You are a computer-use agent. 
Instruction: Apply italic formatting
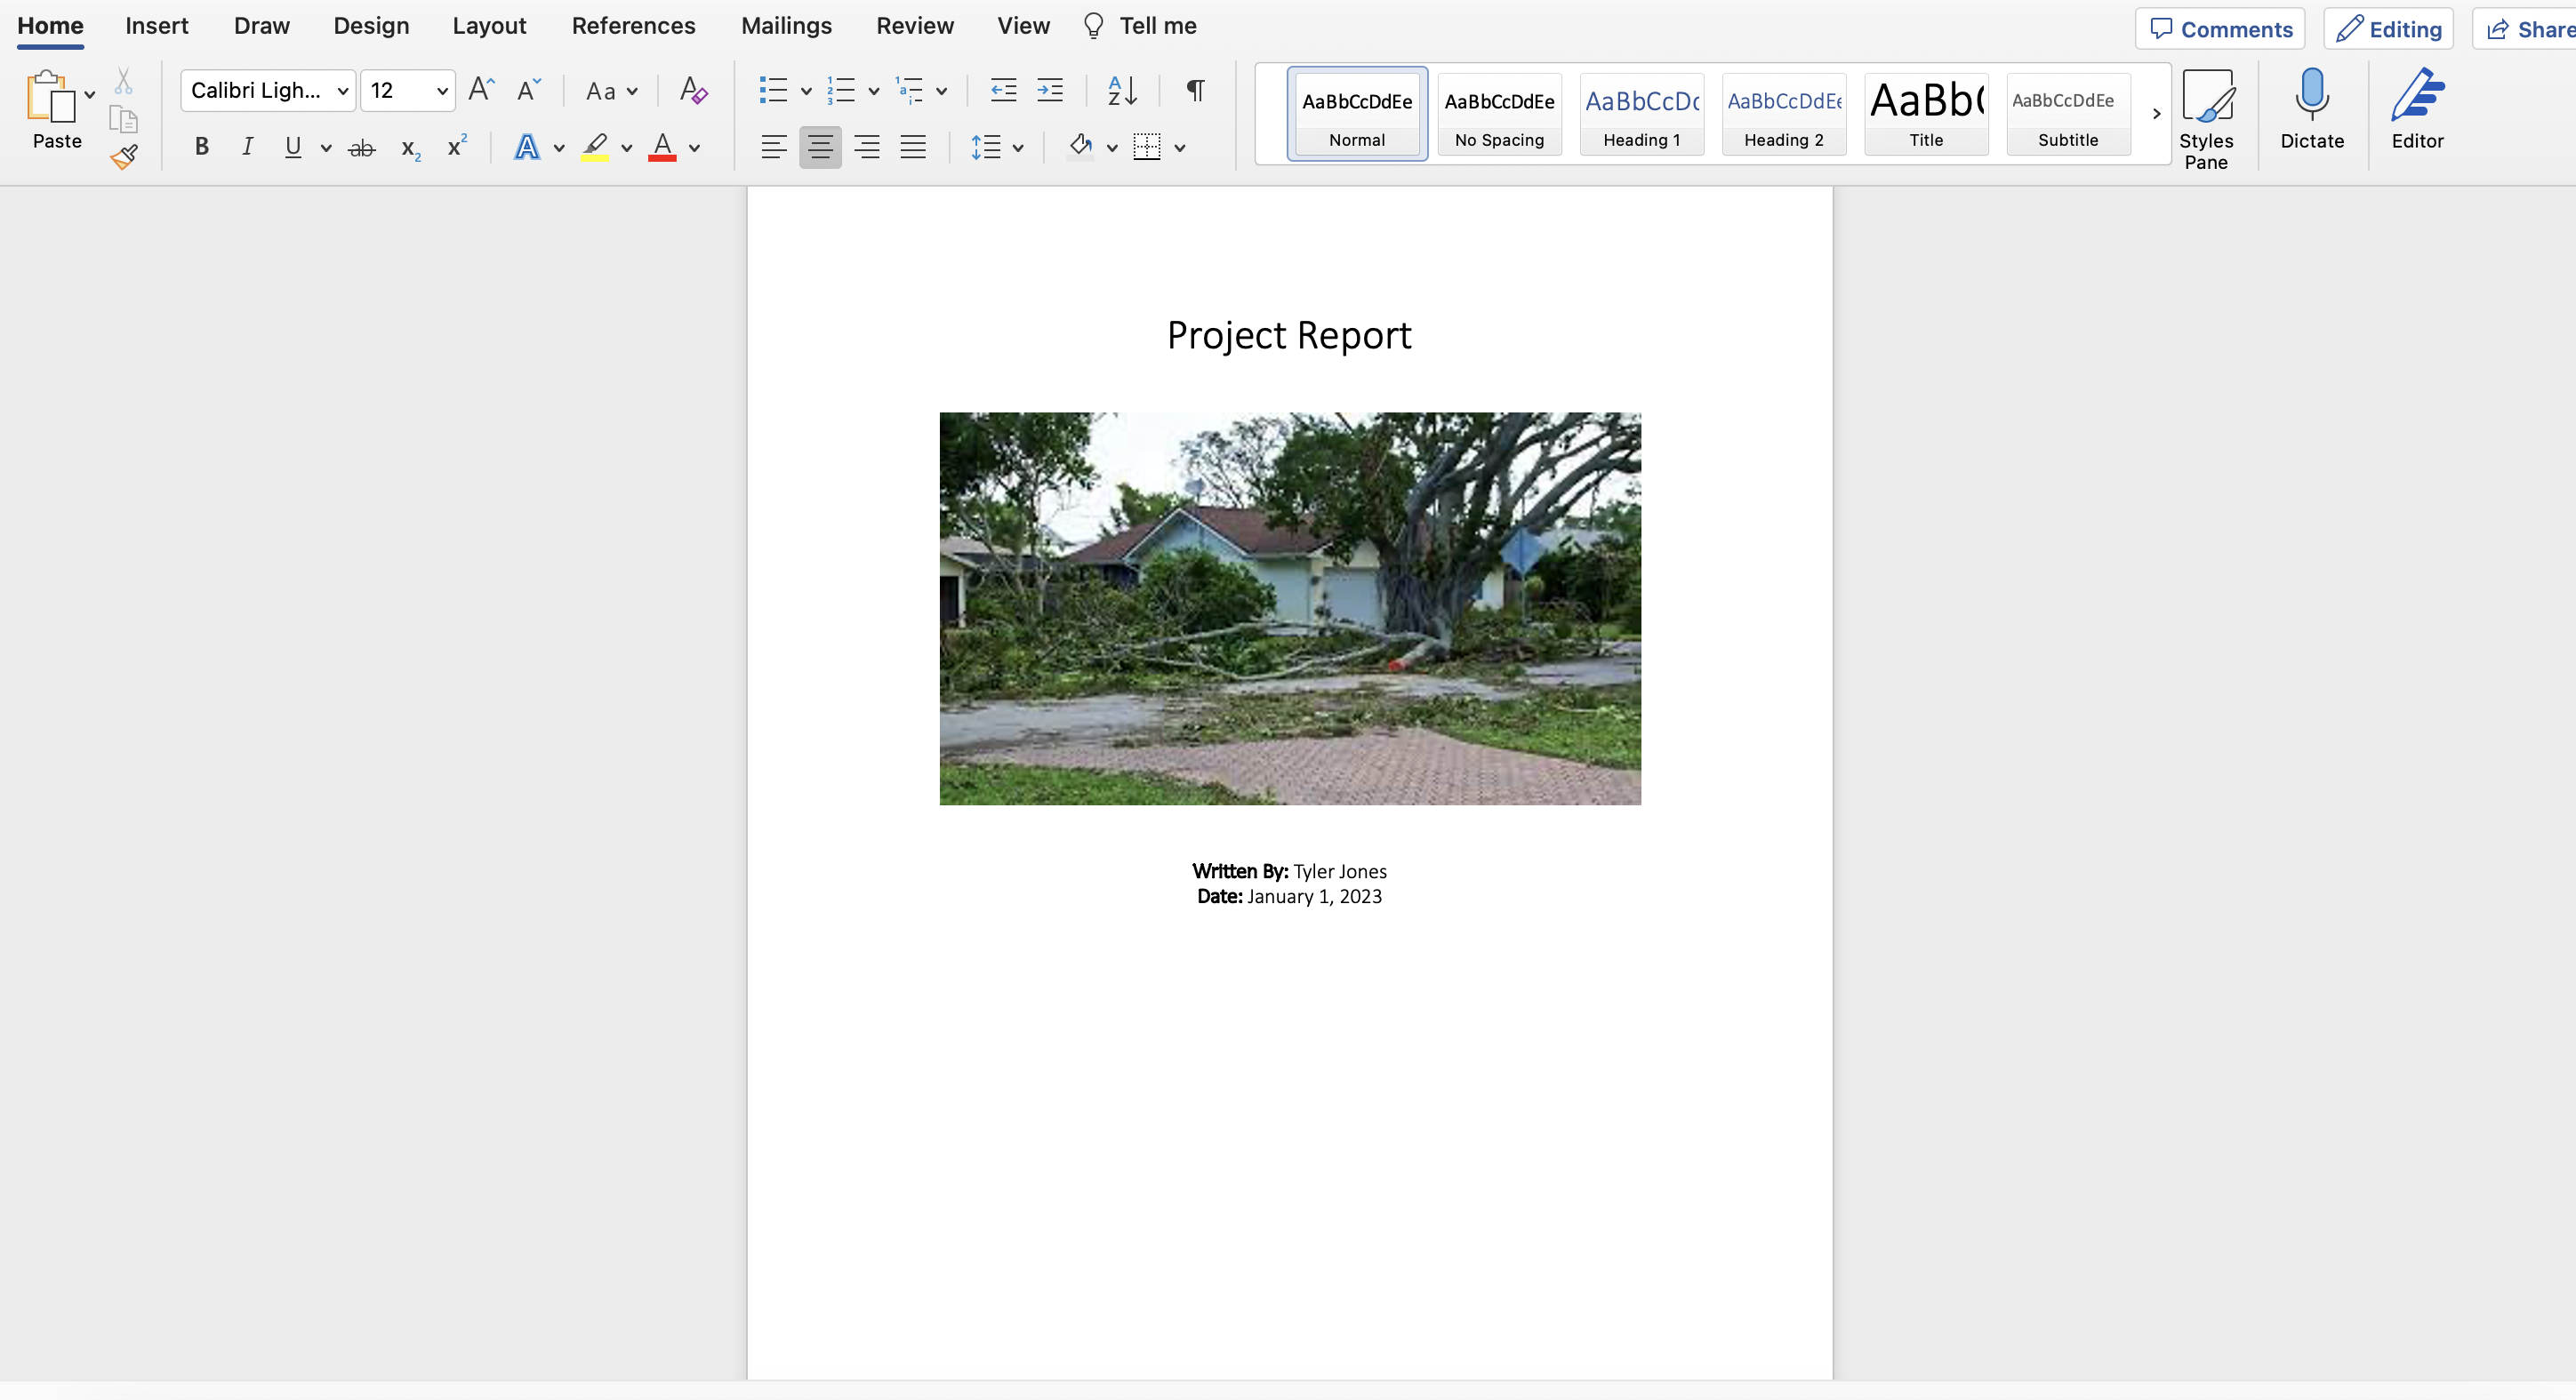coord(247,146)
